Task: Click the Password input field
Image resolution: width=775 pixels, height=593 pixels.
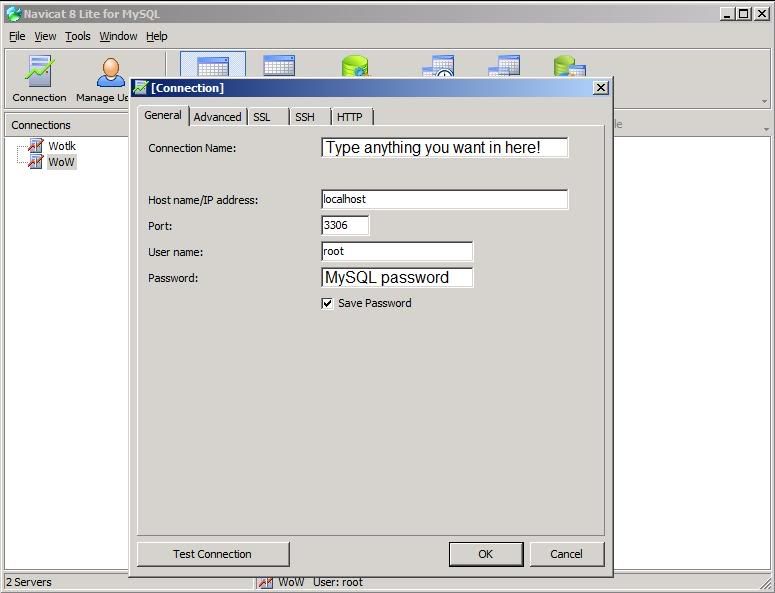Action: [397, 277]
